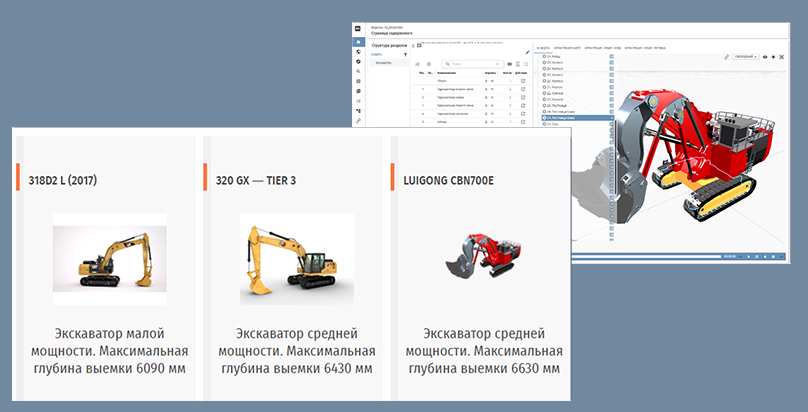Viewport: 808px width, 412px height.
Task: Click the square frame view icon right of search
Action: pyautogui.click(x=526, y=64)
